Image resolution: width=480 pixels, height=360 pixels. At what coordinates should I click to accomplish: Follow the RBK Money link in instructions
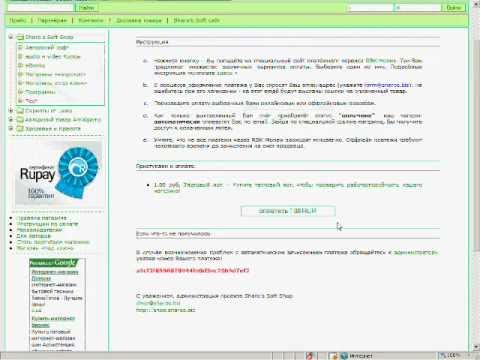(x=381, y=61)
